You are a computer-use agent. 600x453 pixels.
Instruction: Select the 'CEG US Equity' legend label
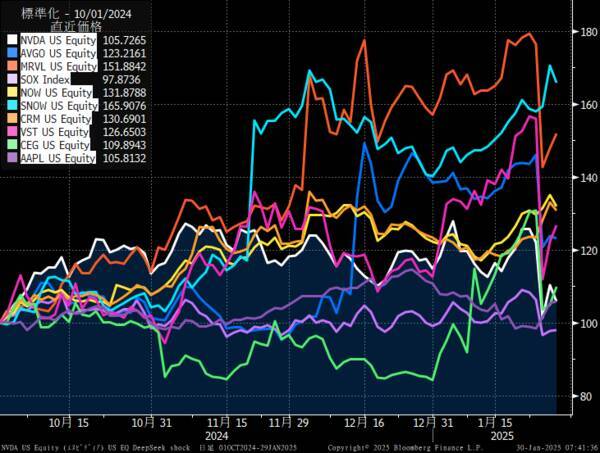click(x=55, y=145)
